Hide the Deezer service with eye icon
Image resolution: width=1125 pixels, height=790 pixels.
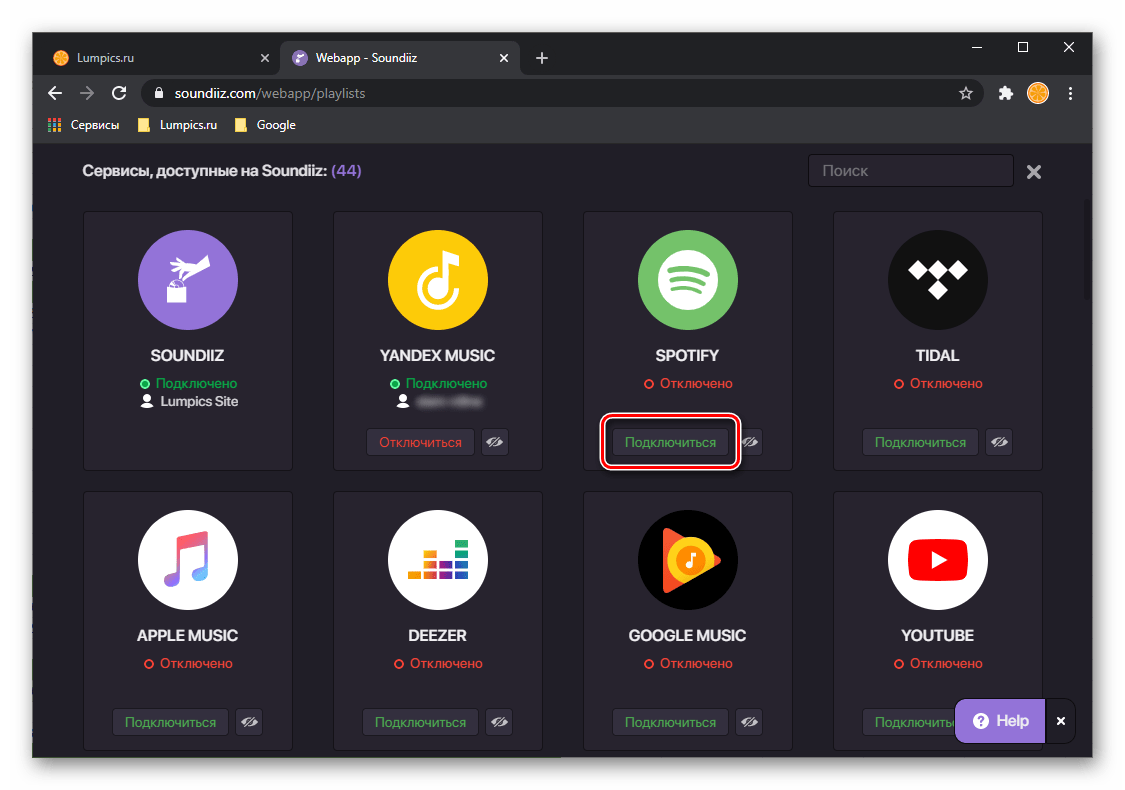point(499,722)
